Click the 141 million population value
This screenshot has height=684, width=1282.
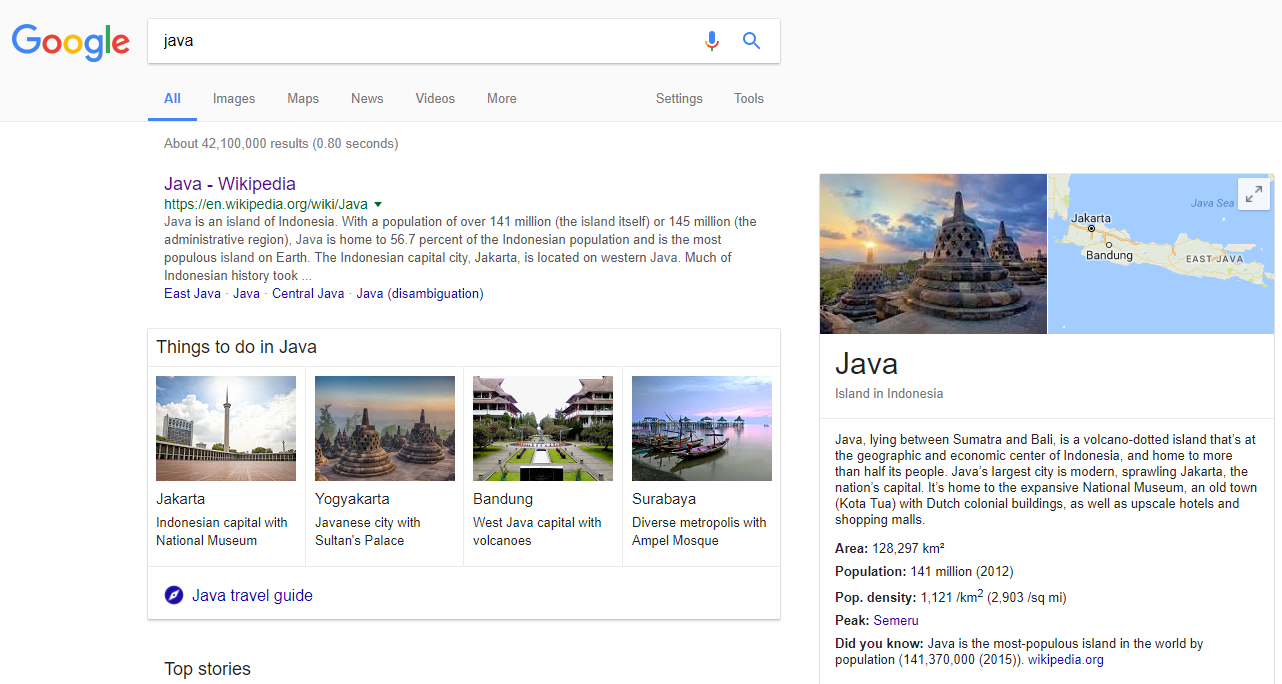click(x=941, y=572)
